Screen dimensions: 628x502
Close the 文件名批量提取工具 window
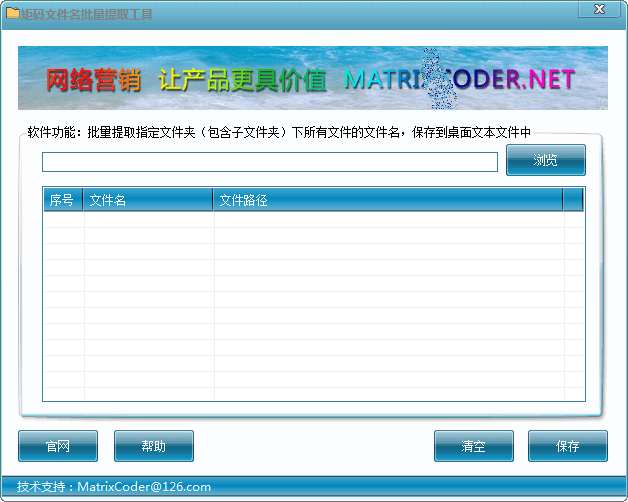point(599,10)
